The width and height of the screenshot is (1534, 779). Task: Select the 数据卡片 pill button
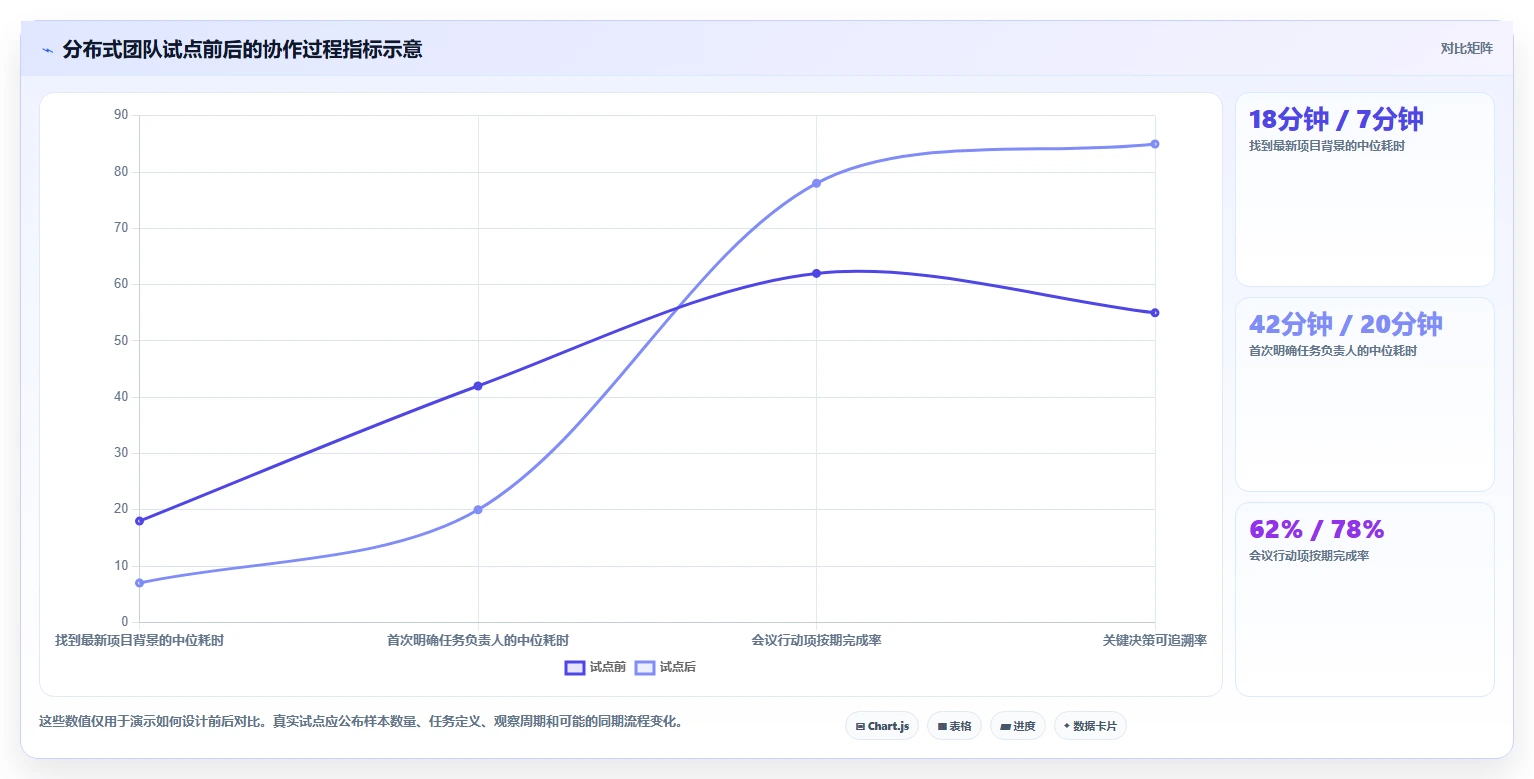click(1090, 726)
